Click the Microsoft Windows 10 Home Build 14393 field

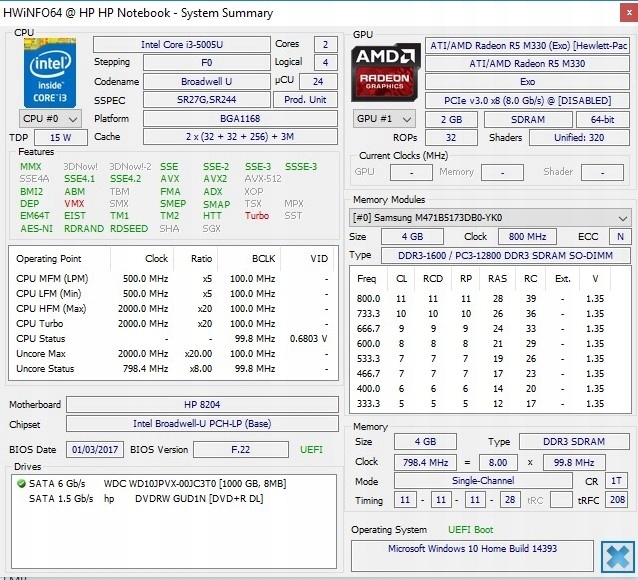tap(472, 556)
